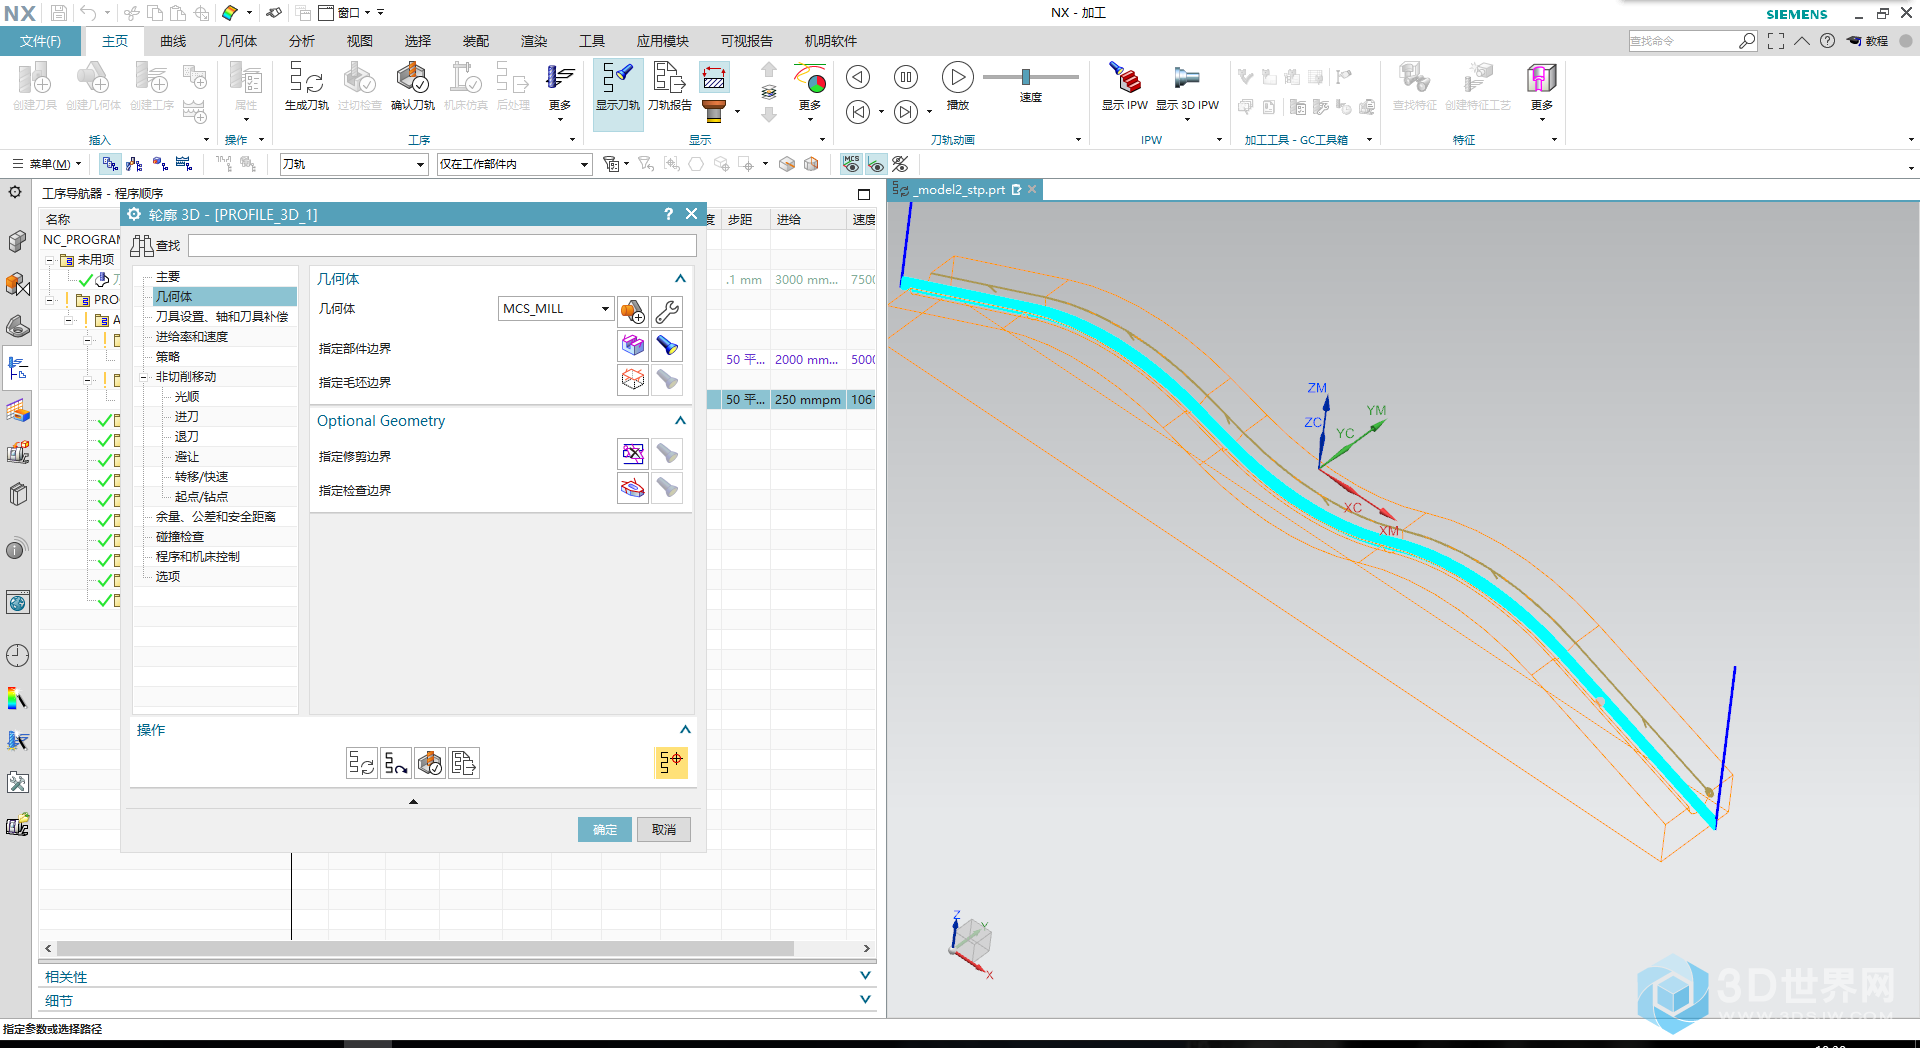The width and height of the screenshot is (1920, 1048).
Task: Select 进刀 in dialog tree
Action: click(187, 417)
